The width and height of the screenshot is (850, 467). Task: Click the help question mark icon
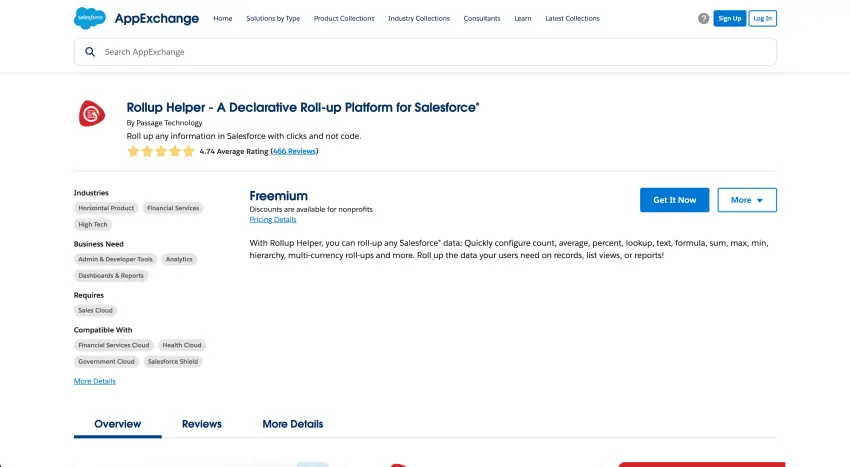coord(703,18)
